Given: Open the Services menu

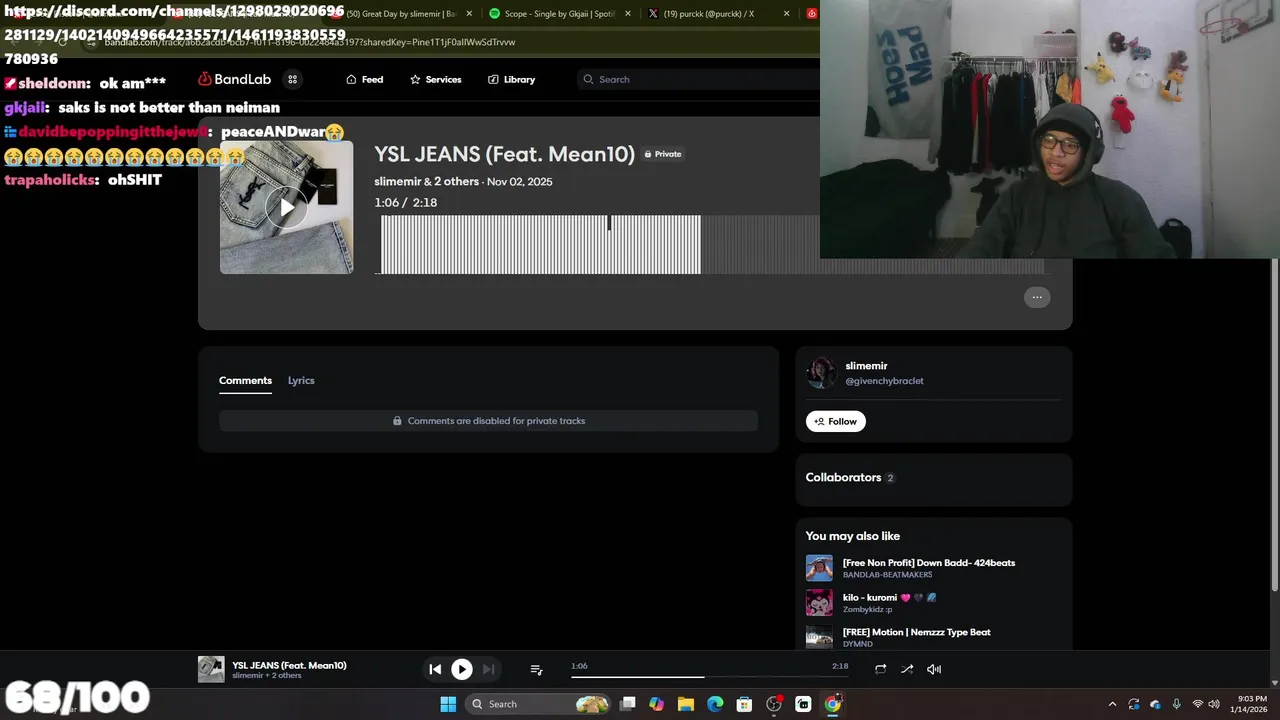Looking at the screenshot, I should [436, 79].
